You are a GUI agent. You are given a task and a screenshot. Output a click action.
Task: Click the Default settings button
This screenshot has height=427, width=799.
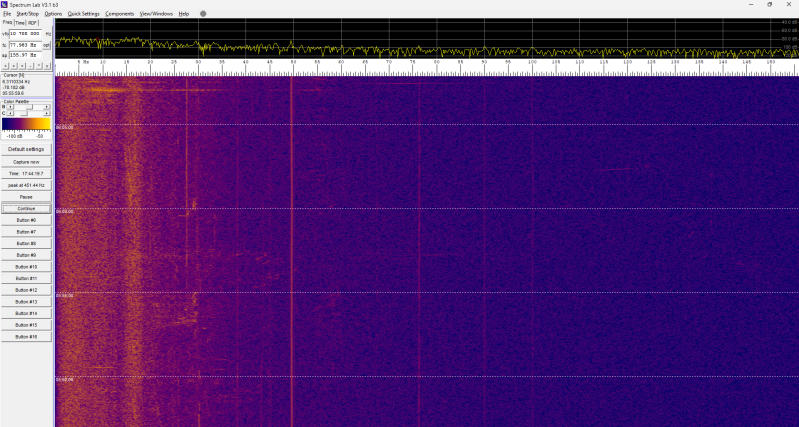click(x=26, y=149)
